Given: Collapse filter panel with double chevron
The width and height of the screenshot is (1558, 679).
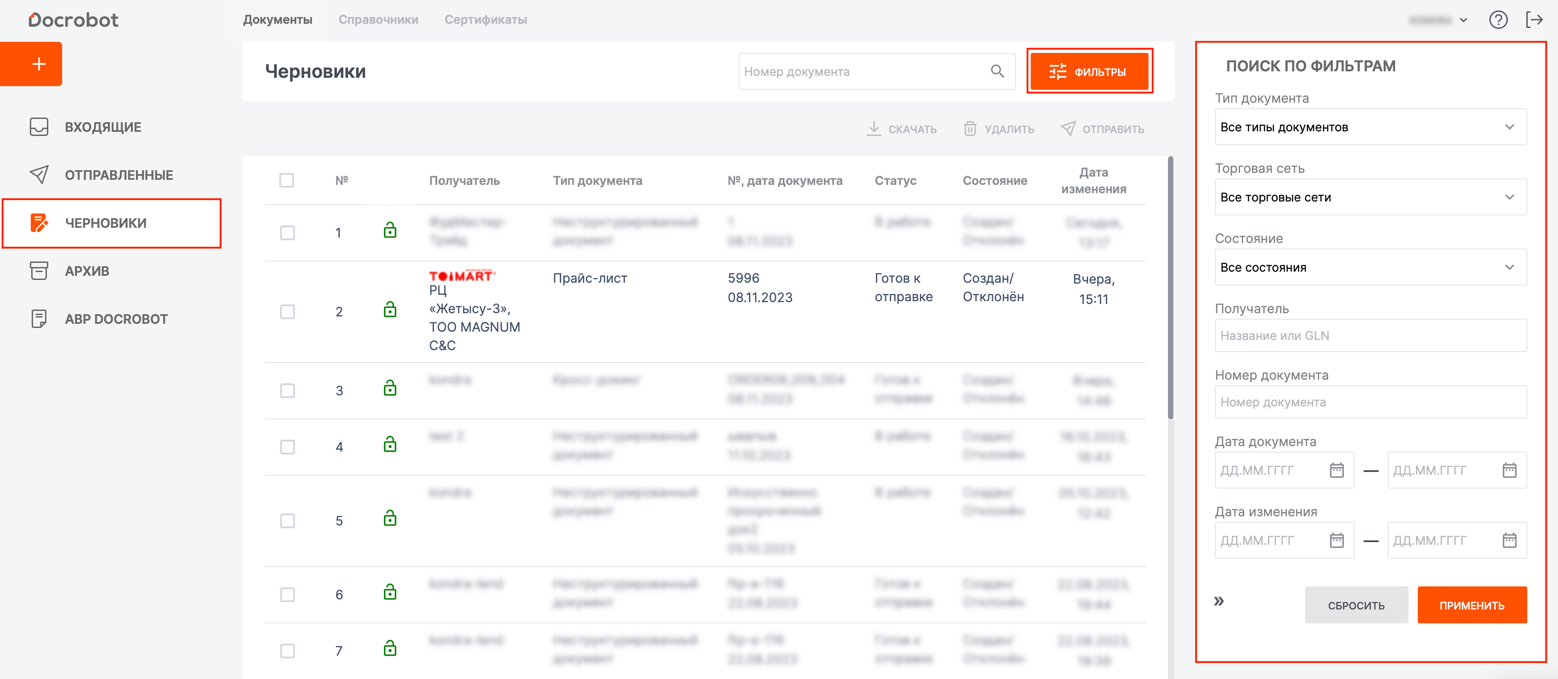Looking at the screenshot, I should point(1219,601).
